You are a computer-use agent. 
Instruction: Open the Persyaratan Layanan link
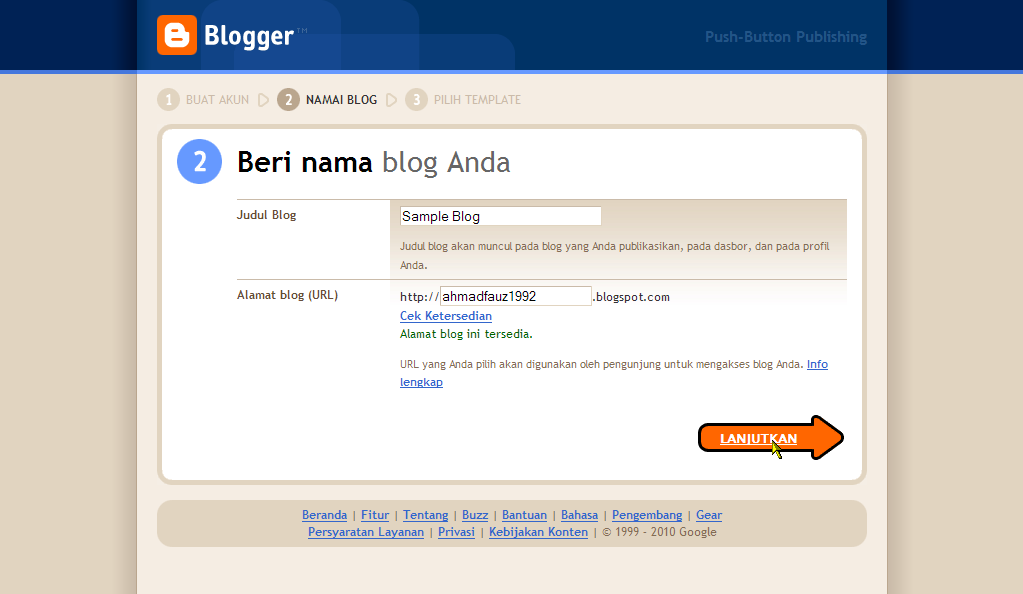366,532
